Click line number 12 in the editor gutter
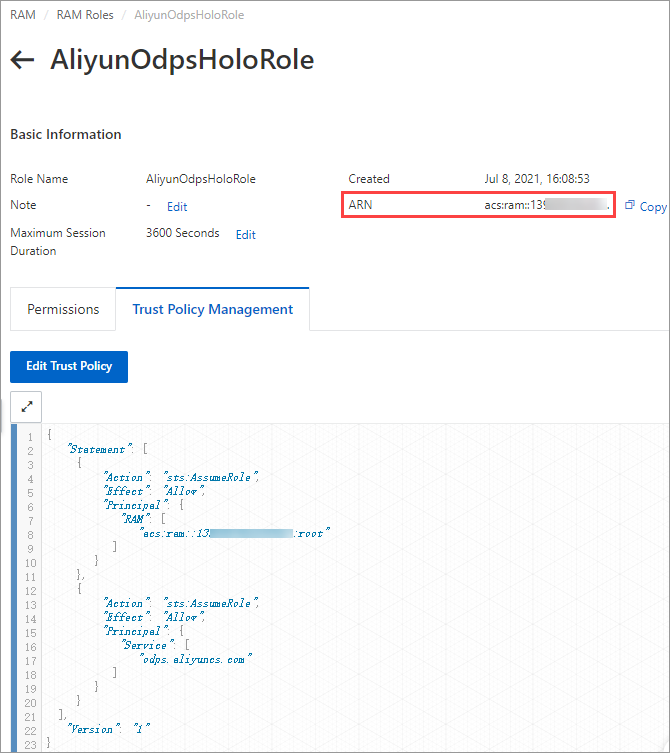 tap(30, 591)
